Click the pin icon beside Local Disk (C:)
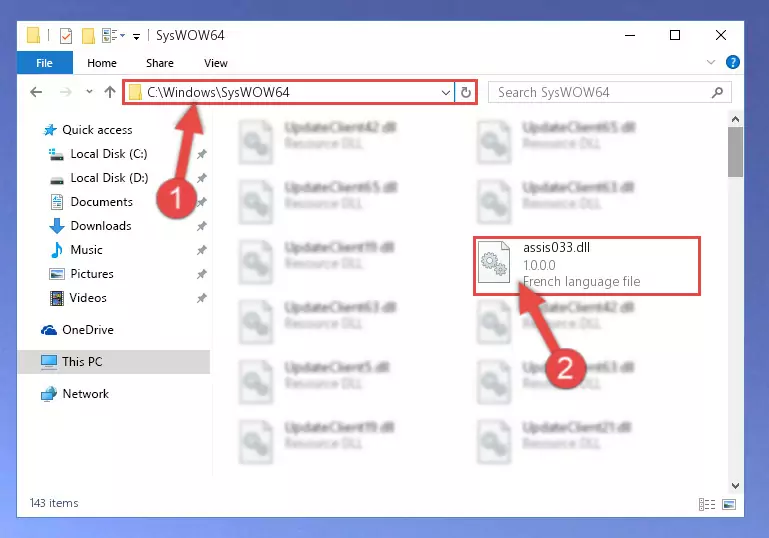769x538 pixels. point(202,154)
